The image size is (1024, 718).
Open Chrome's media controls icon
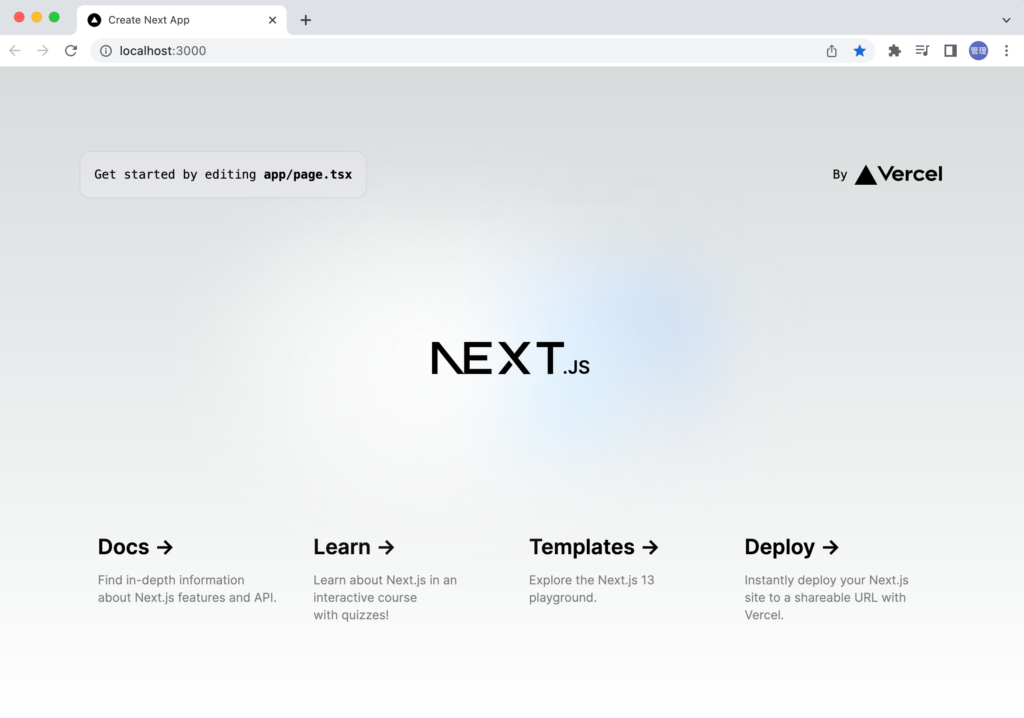[922, 50]
